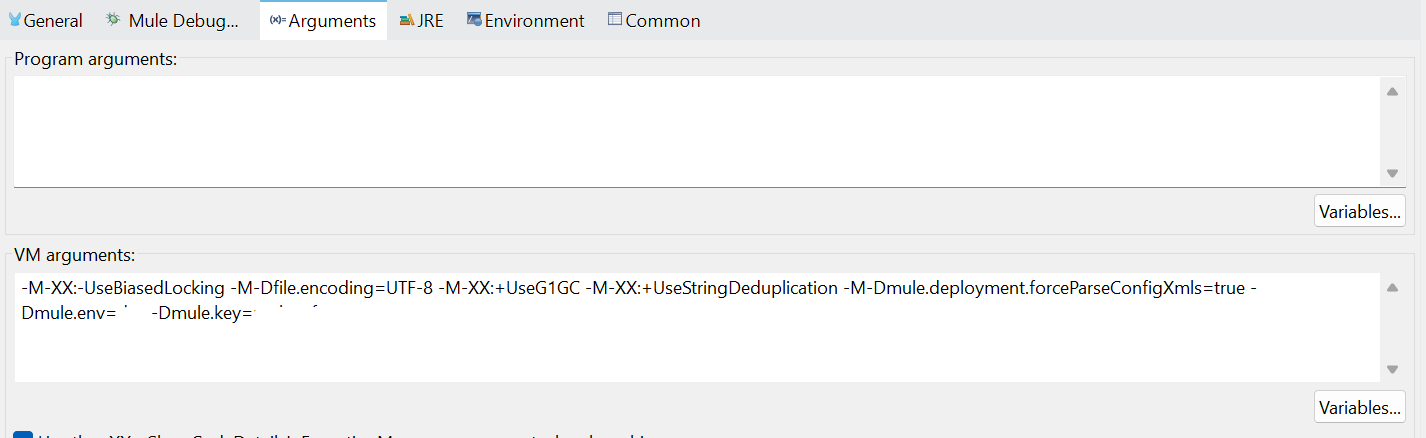Select the JRE tab label
The width and height of the screenshot is (1426, 438).
click(430, 21)
